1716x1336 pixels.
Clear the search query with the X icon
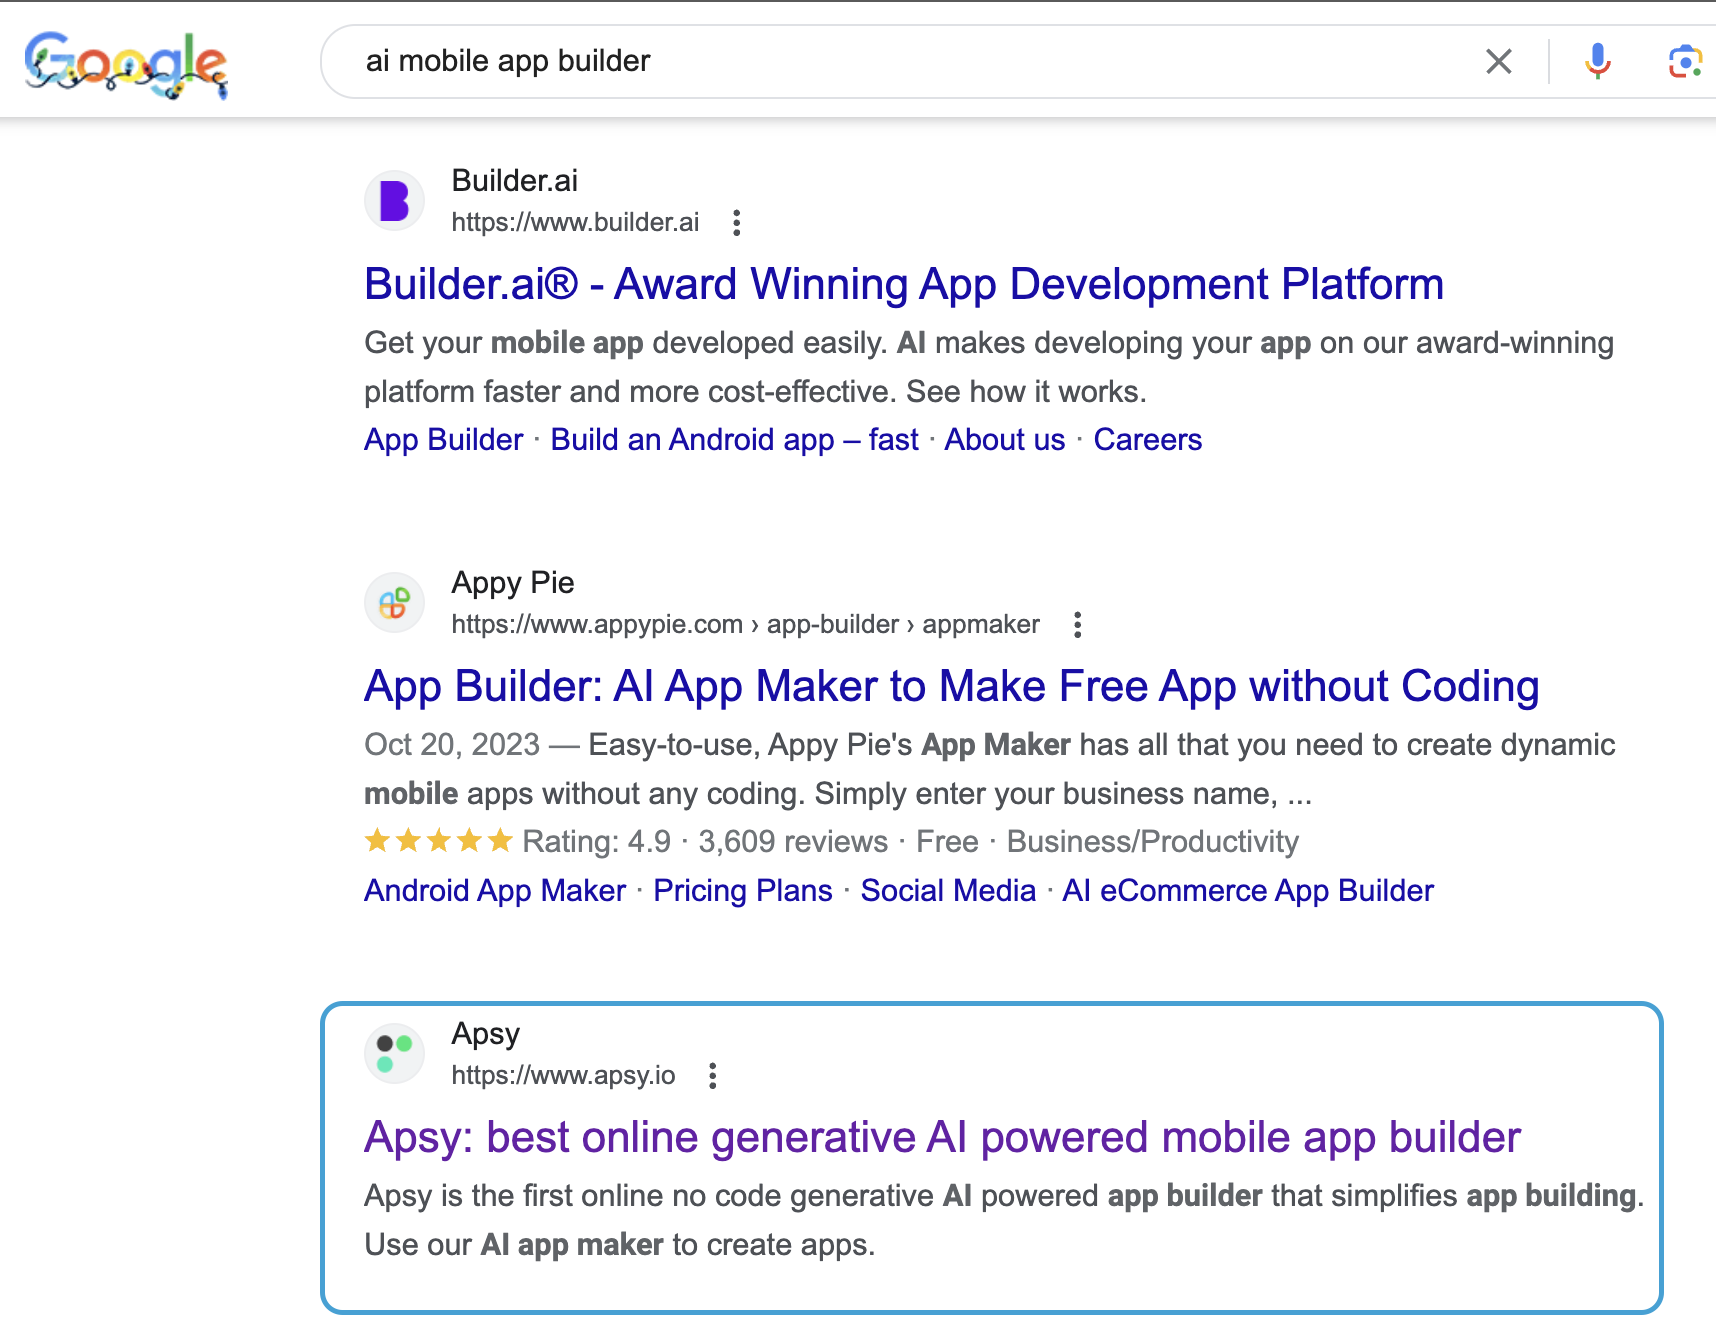(x=1499, y=61)
